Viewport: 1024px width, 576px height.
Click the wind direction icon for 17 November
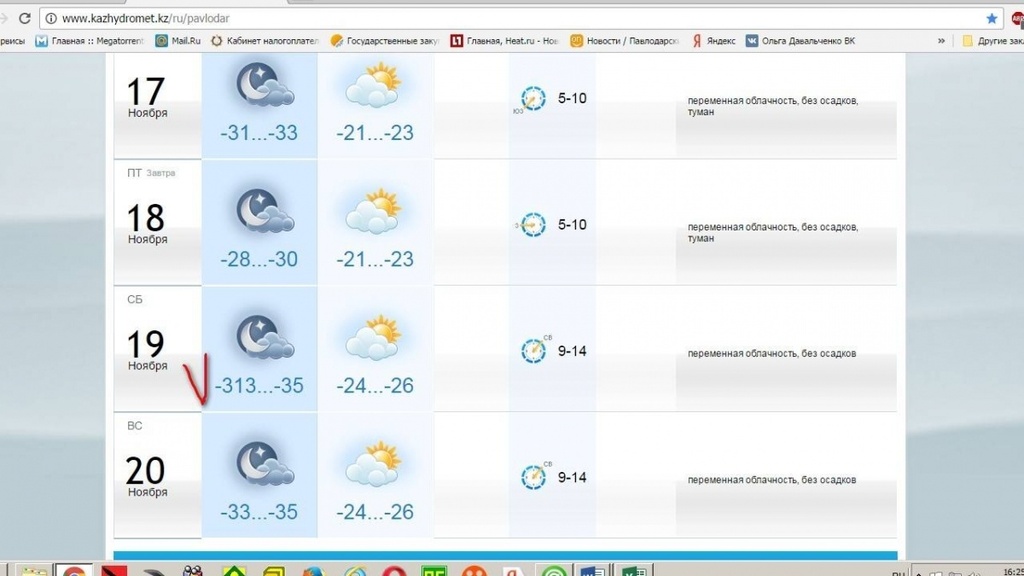pos(534,98)
